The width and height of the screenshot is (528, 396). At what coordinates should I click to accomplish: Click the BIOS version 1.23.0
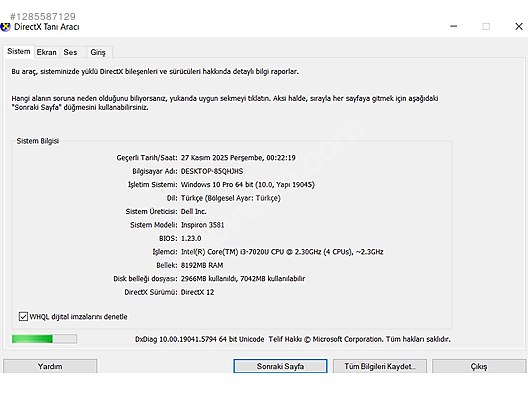click(x=191, y=238)
